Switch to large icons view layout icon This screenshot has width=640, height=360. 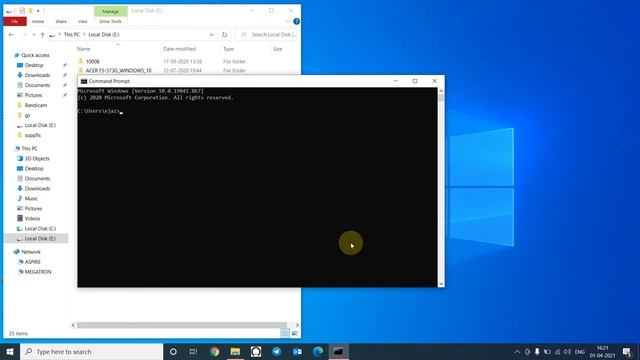(295, 333)
